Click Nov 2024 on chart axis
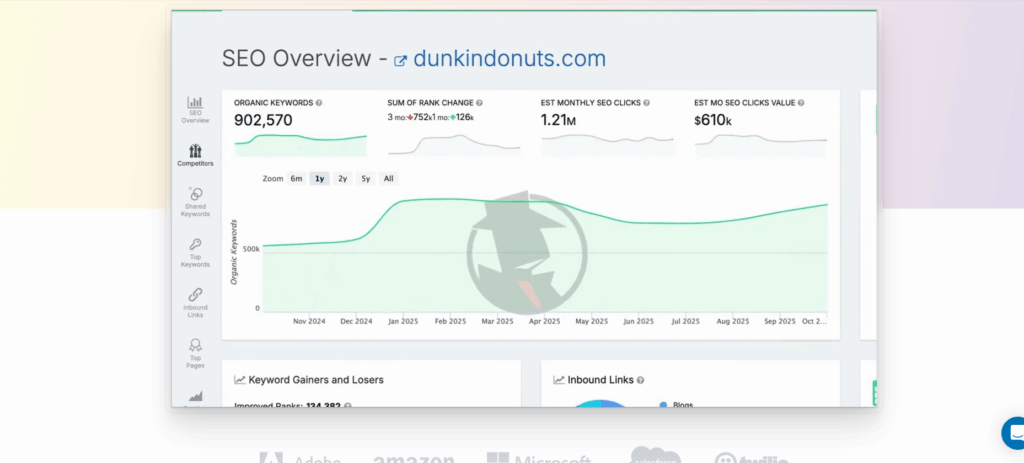 pos(309,321)
